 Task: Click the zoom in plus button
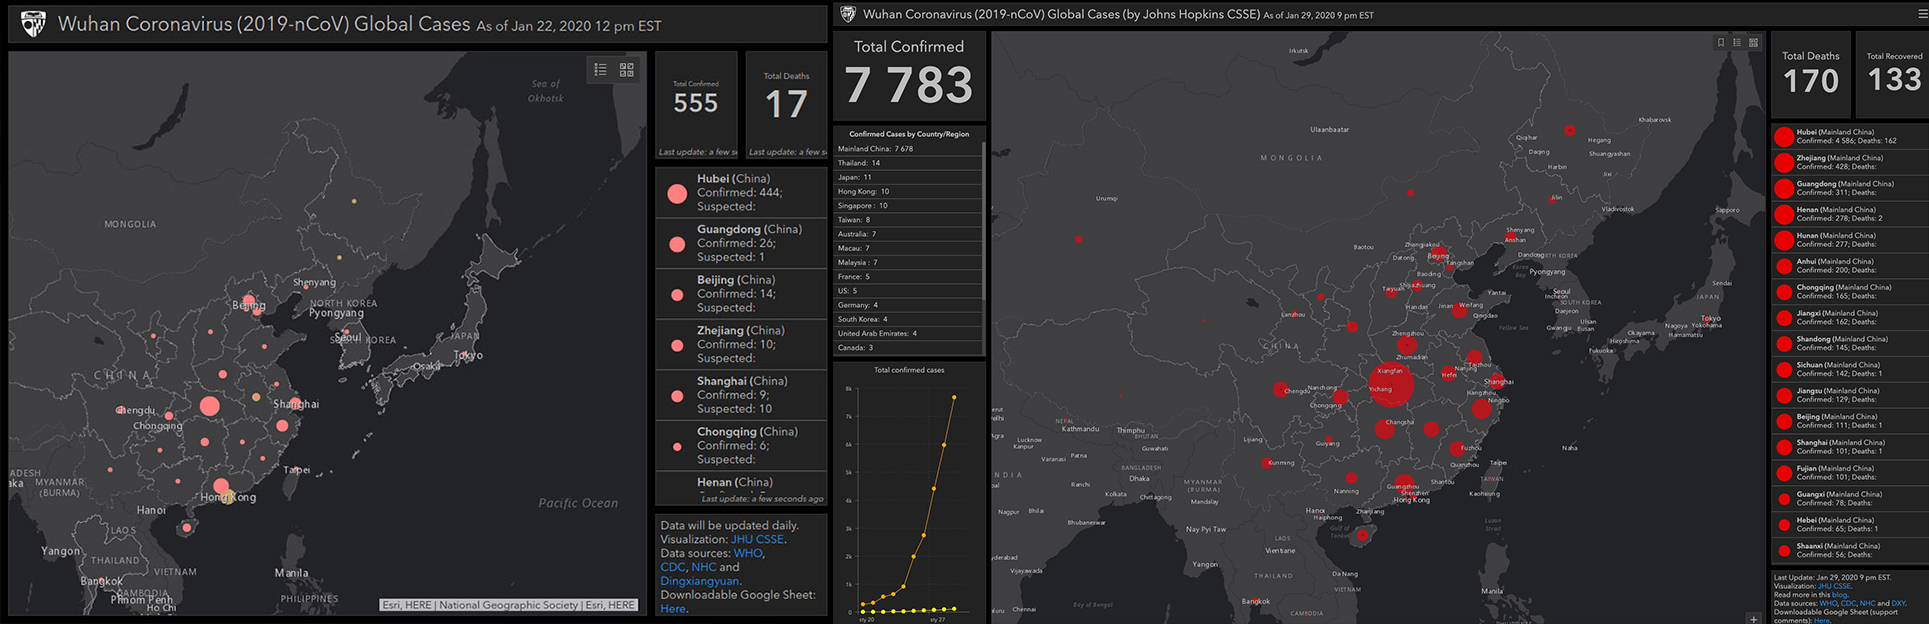(1753, 618)
